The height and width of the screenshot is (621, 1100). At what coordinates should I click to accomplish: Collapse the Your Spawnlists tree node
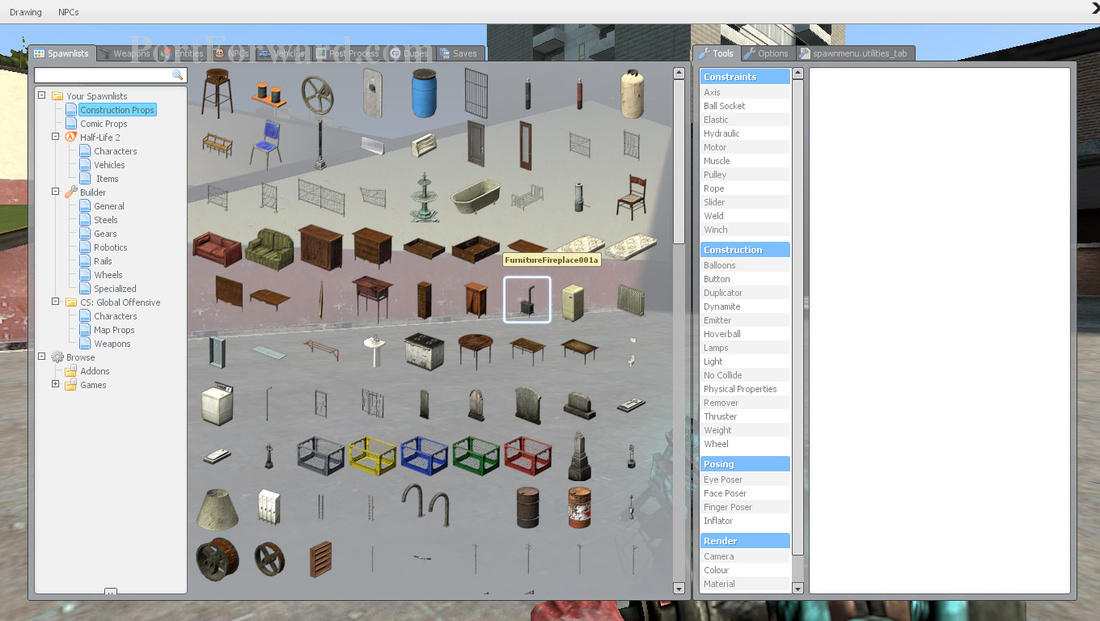tap(41, 95)
